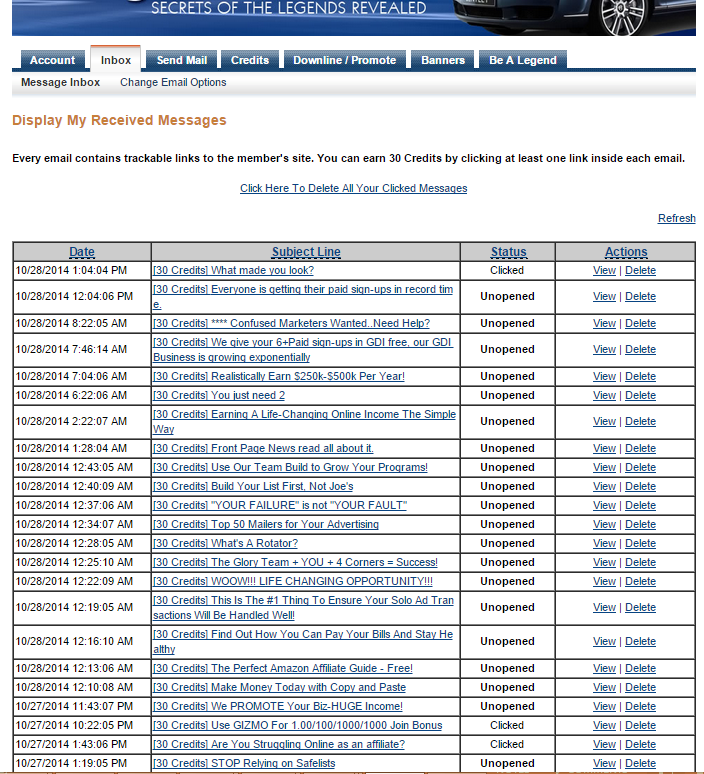Click the 'Display My Received Messages' heading
Screen dimensions: 704x774
[x=119, y=120]
